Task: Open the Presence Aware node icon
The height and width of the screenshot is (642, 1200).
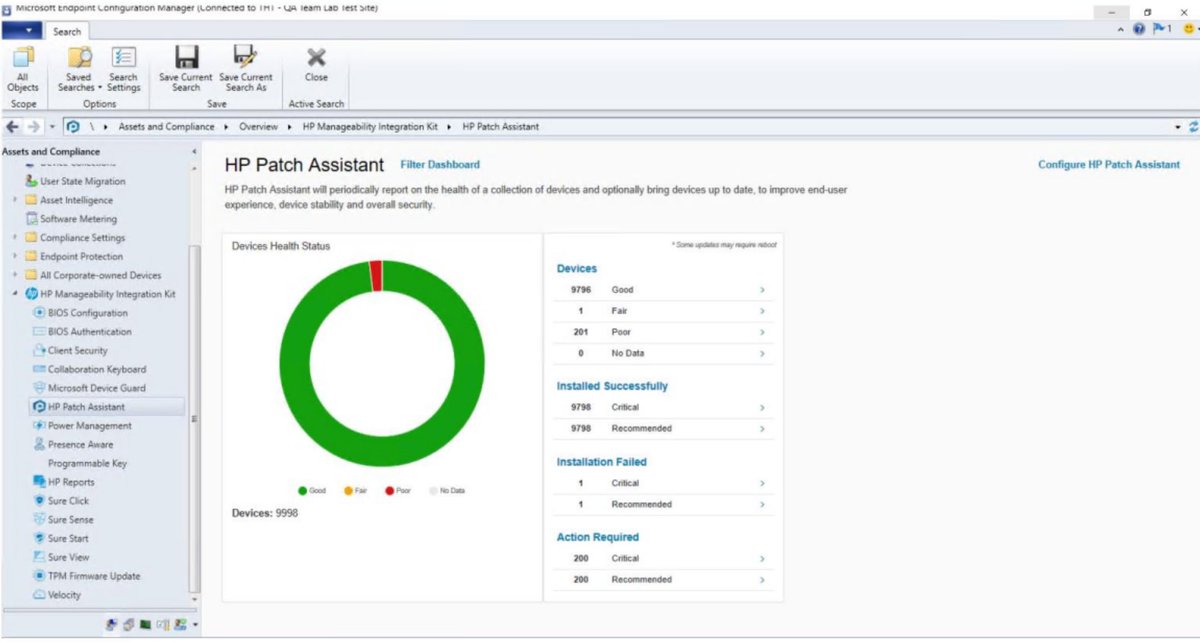Action: 40,444
